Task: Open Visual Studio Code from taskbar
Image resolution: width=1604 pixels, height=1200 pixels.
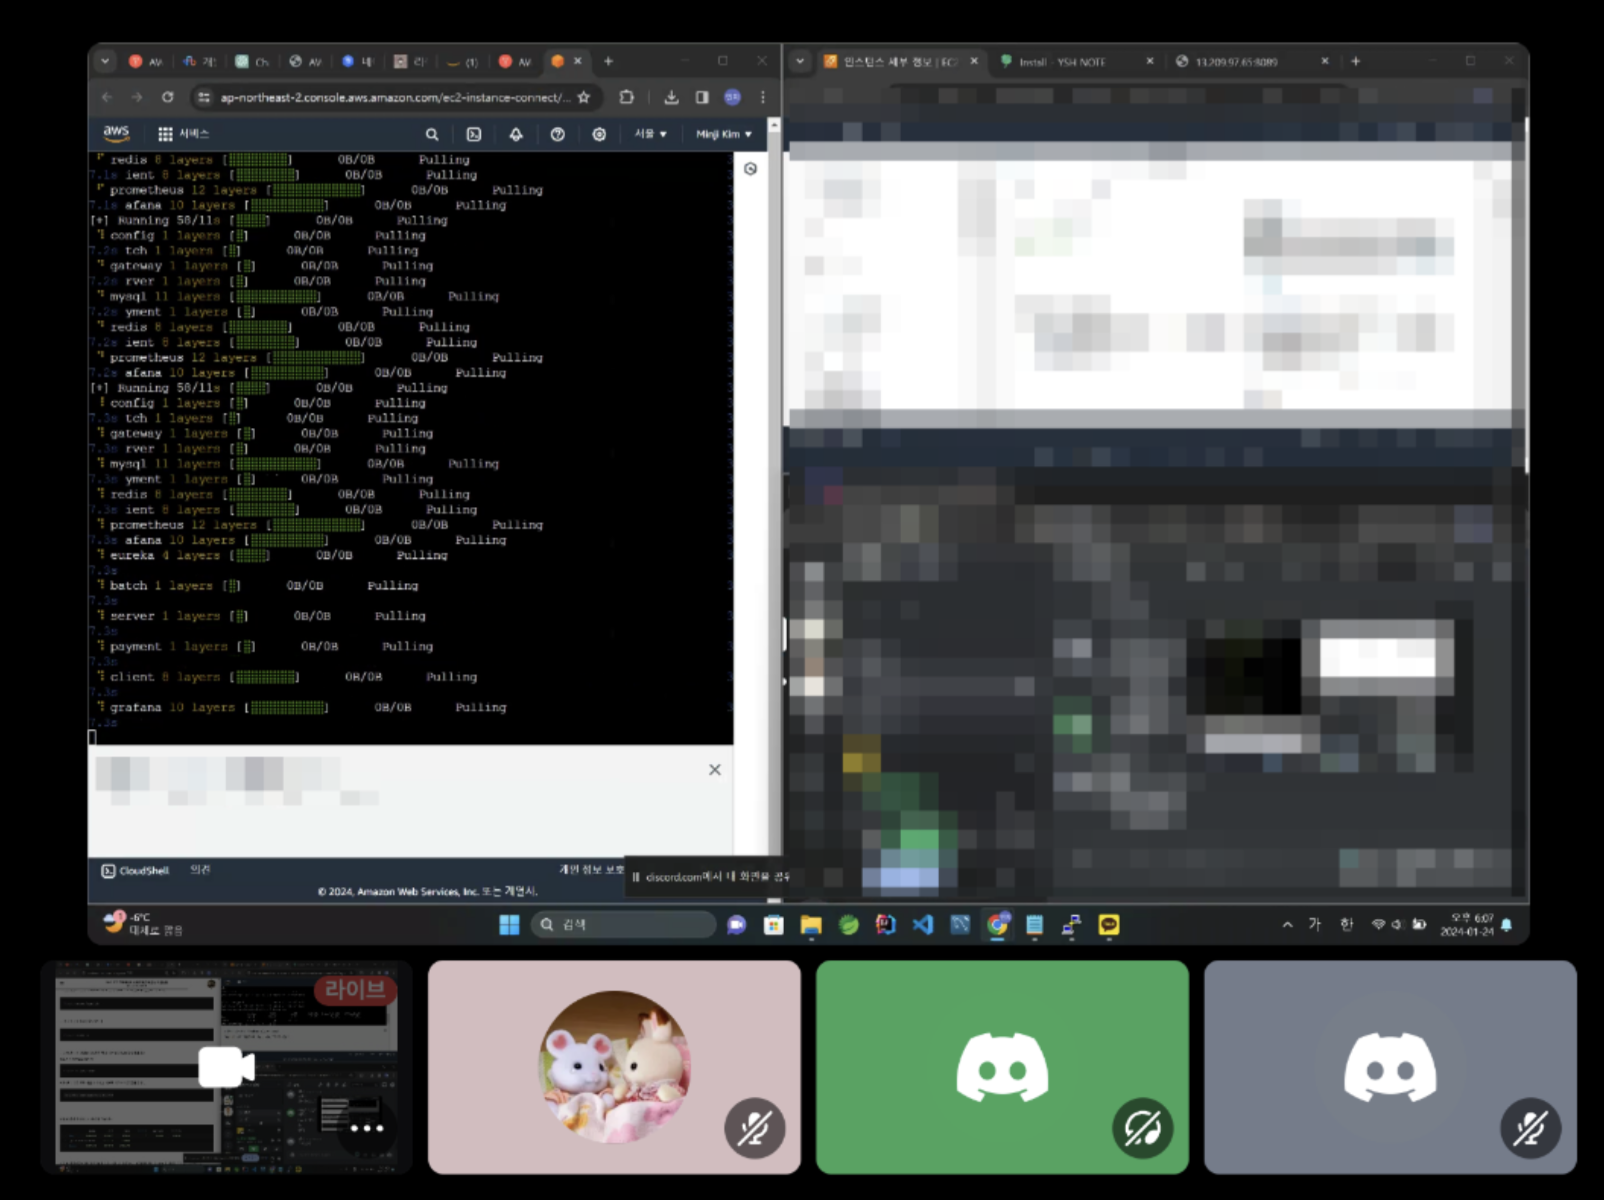Action: (923, 925)
